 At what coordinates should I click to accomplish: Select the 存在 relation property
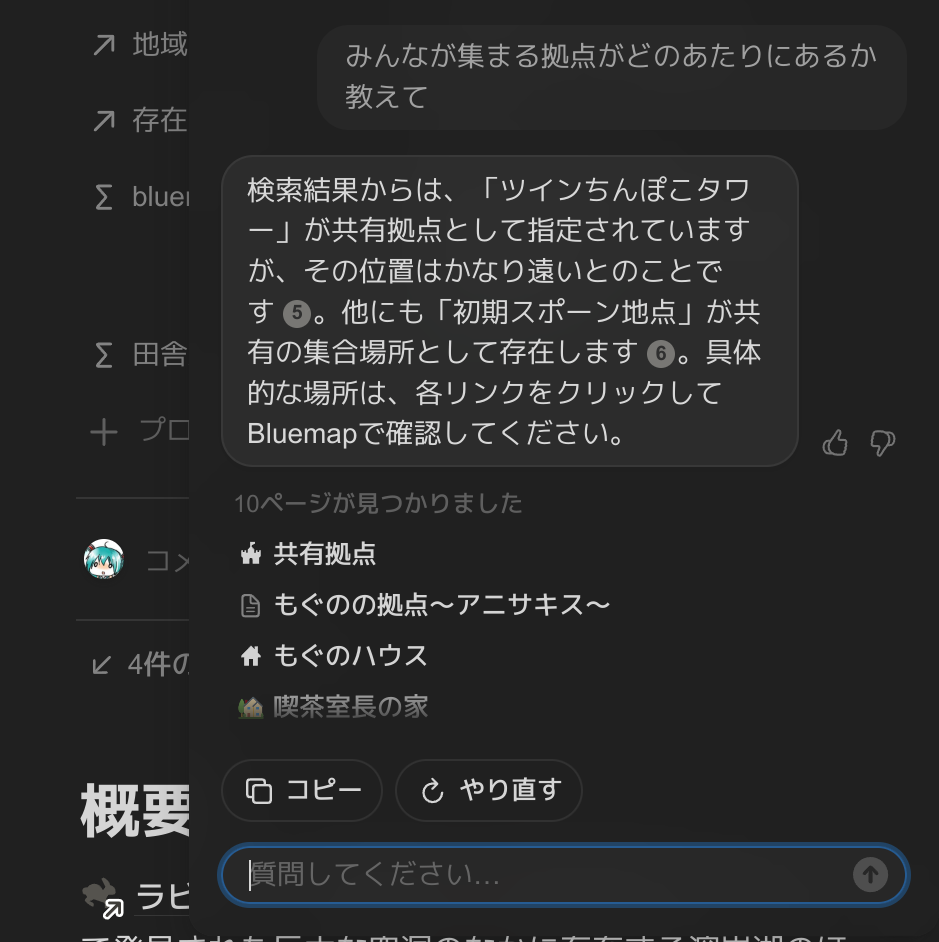coord(159,121)
